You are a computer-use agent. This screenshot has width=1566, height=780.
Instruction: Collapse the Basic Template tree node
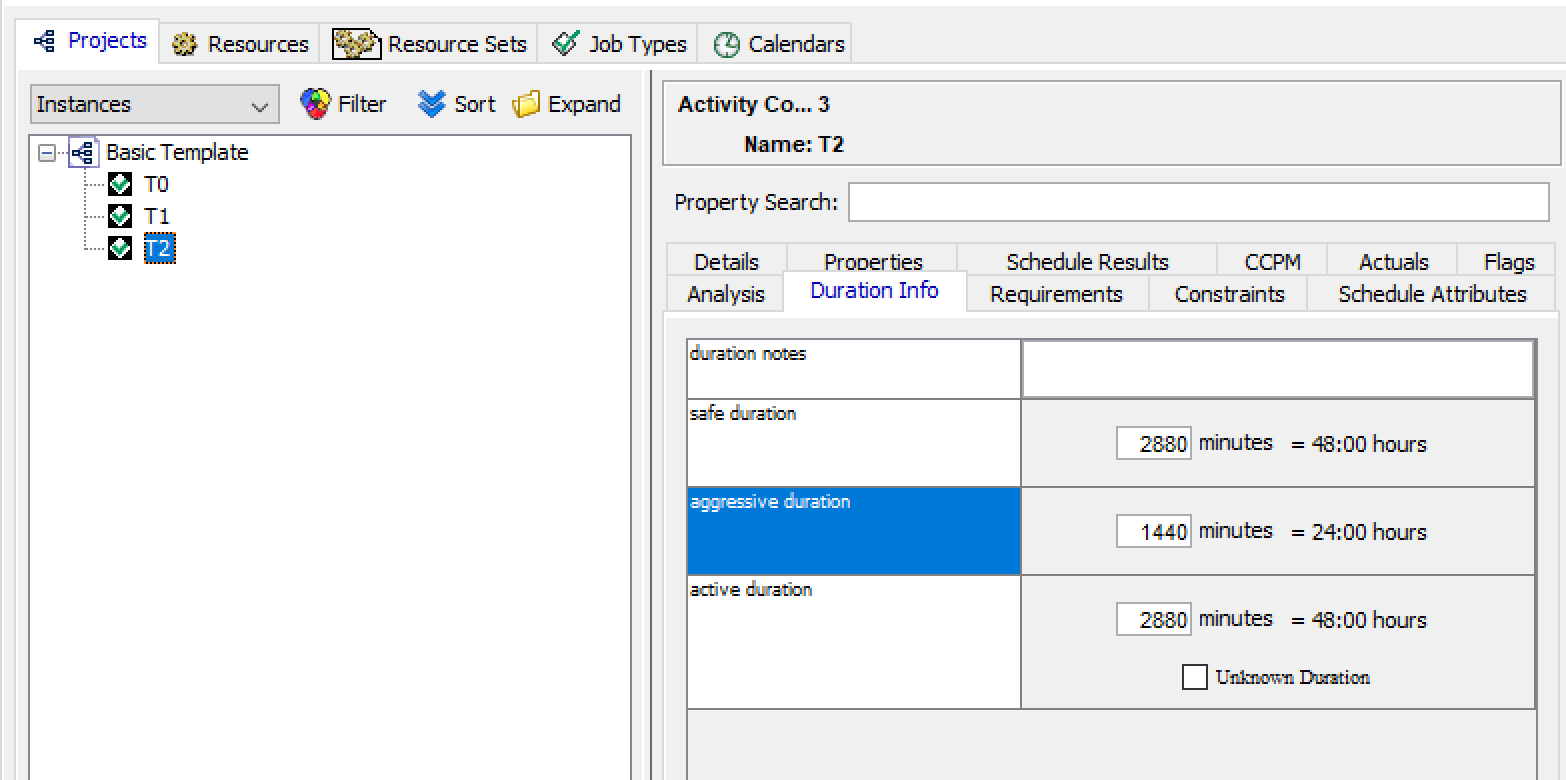click(45, 153)
